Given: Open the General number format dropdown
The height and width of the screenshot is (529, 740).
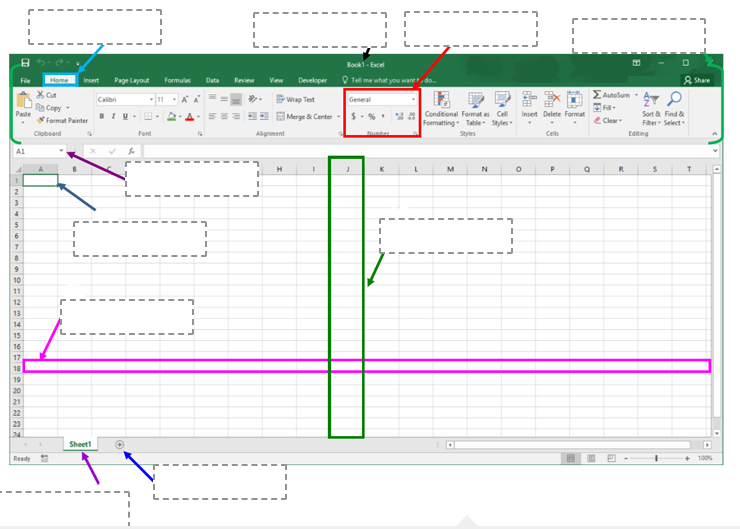Looking at the screenshot, I should click(x=414, y=100).
